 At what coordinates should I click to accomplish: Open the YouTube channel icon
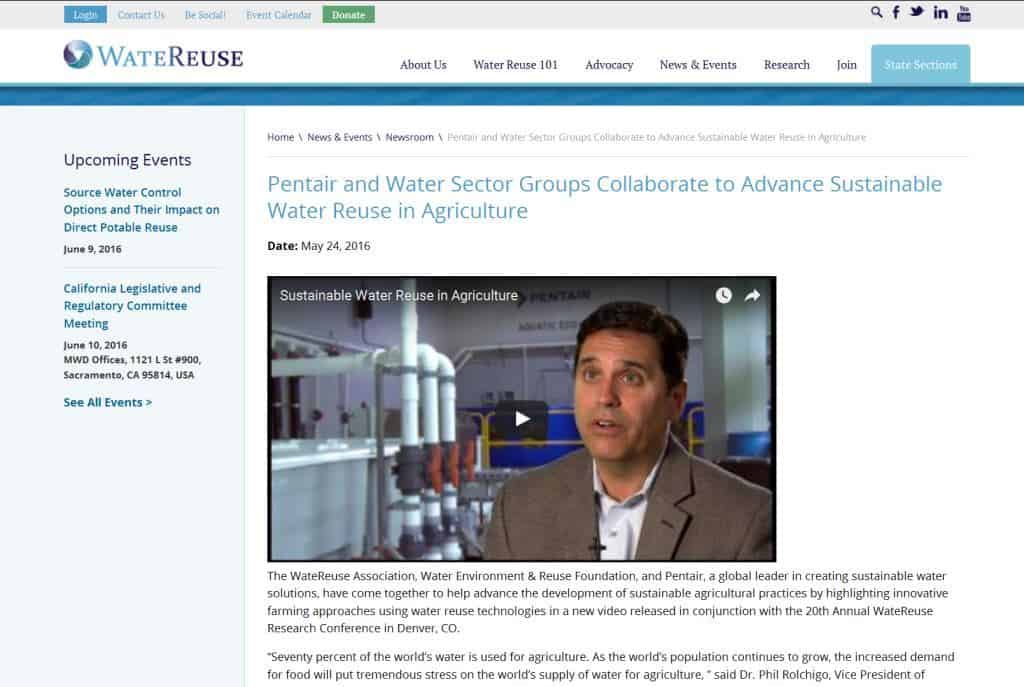click(963, 13)
